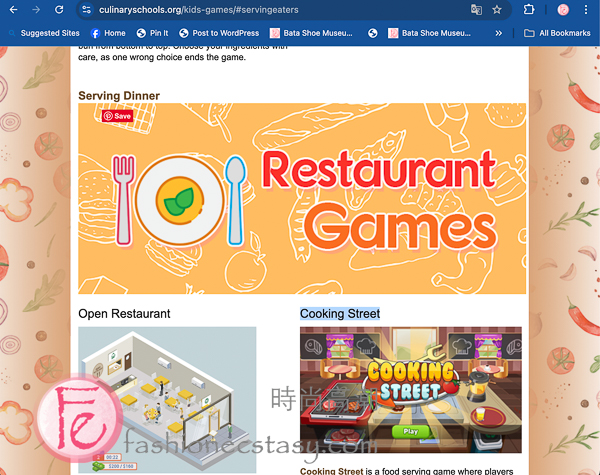Click the Open Restaurant game thumbnail
600x475 pixels.
[167, 400]
